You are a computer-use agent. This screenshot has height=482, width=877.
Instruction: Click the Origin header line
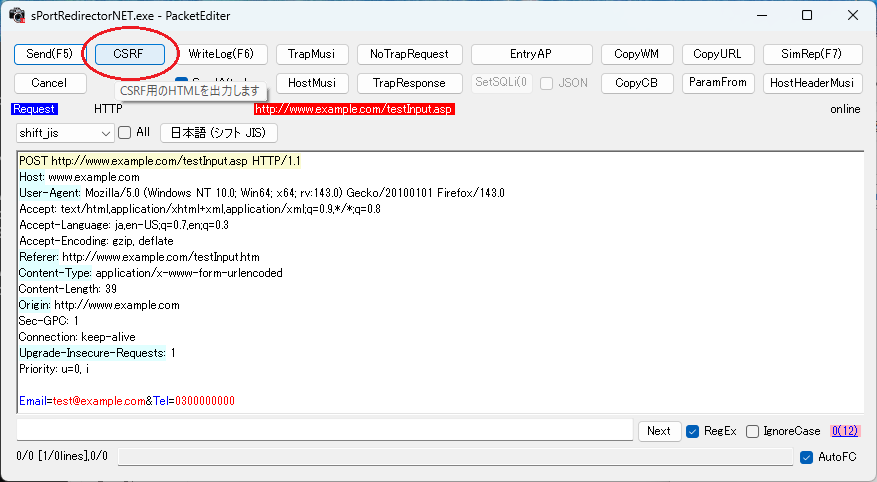(99, 305)
